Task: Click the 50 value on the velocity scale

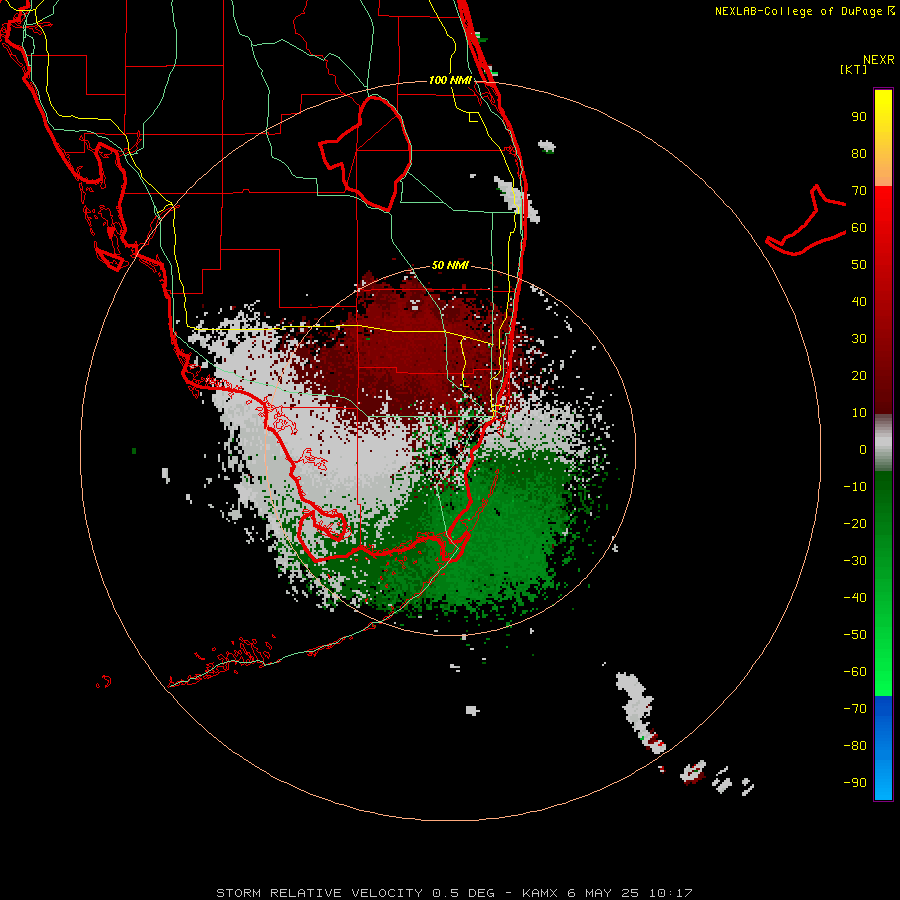Action: pos(859,265)
